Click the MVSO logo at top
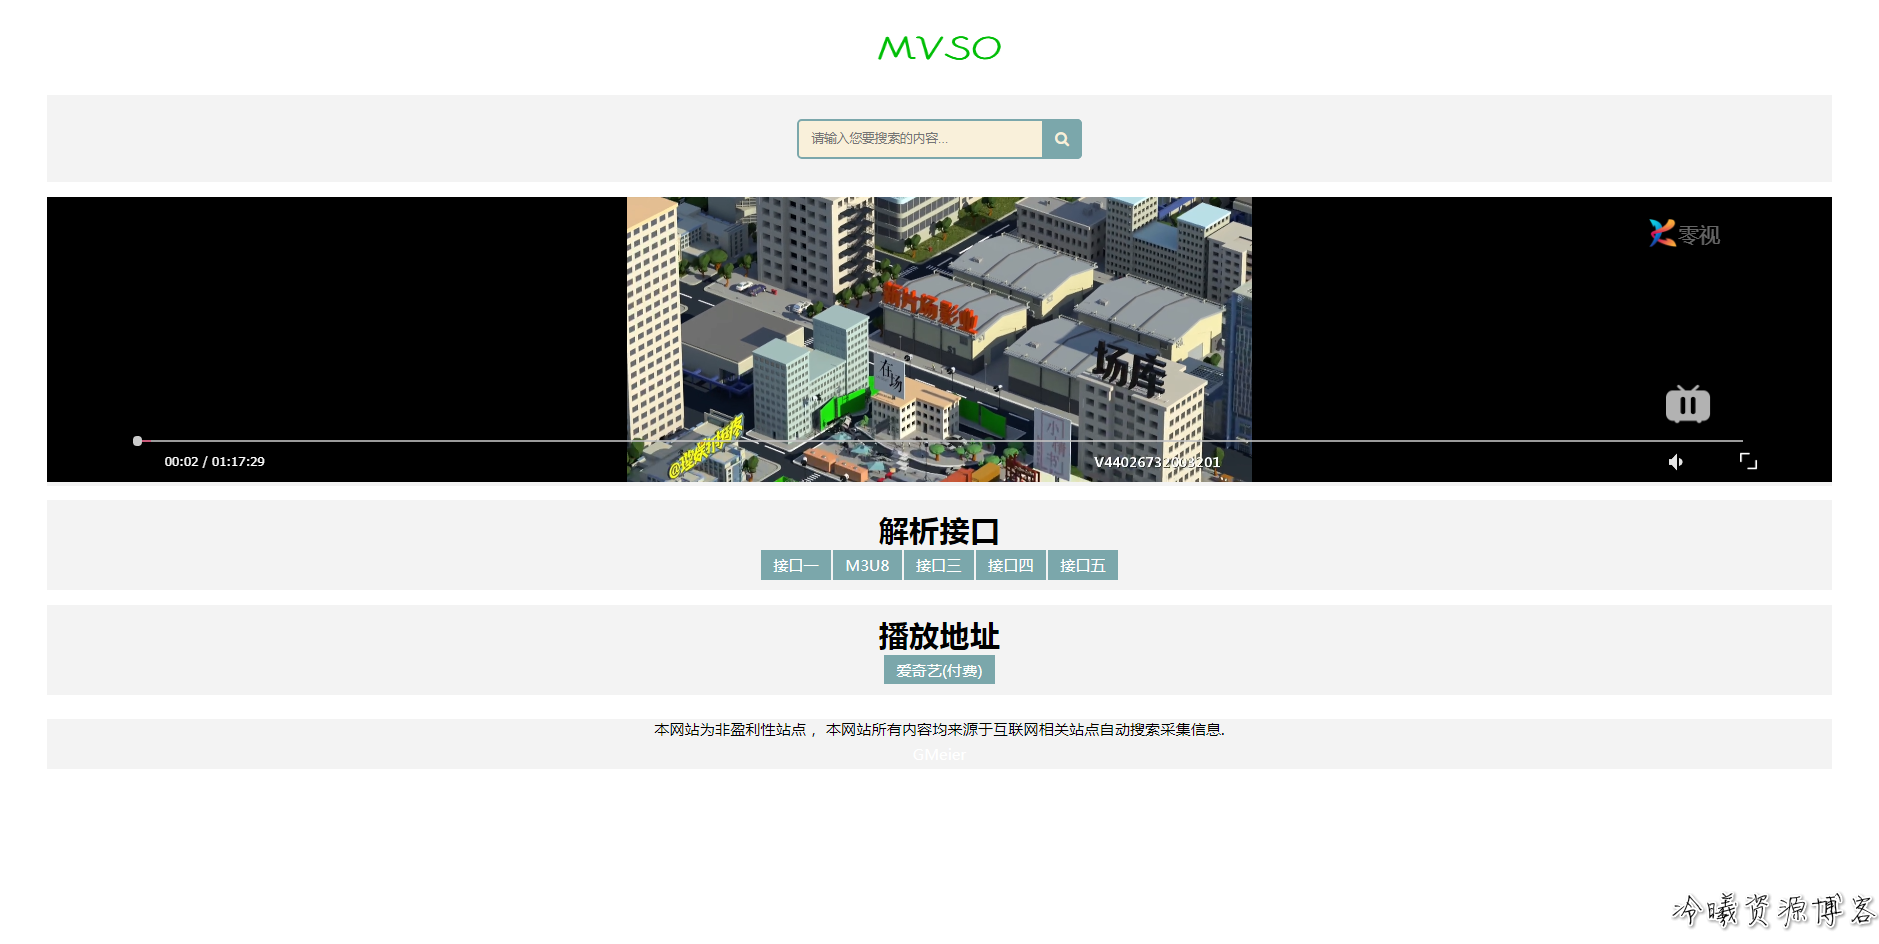 939,48
